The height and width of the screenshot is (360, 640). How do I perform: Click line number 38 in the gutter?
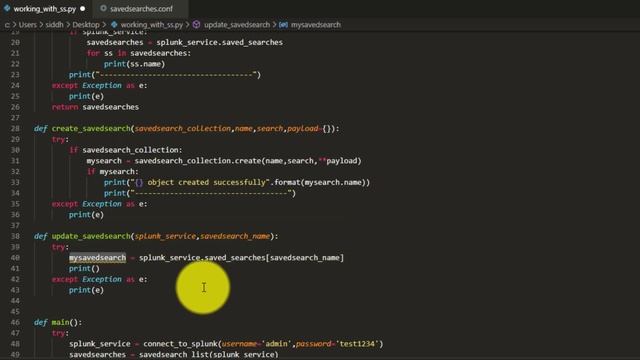(x=15, y=236)
